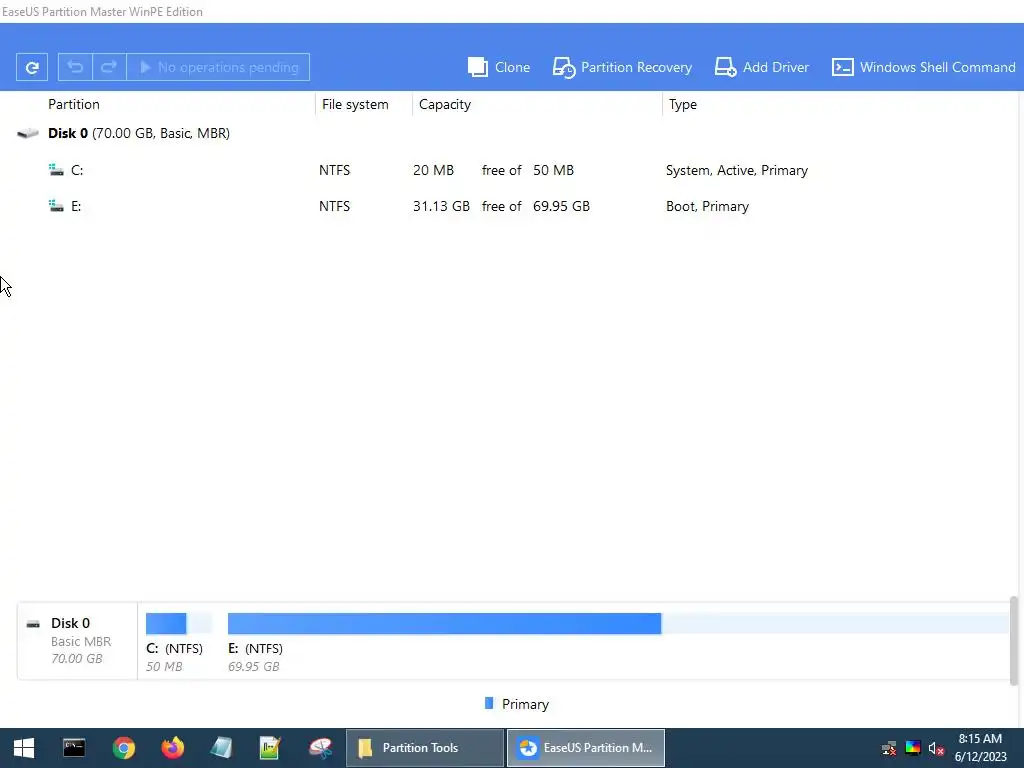The height and width of the screenshot is (768, 1024).
Task: Open the red and white taskbar app
Action: pyautogui.click(x=320, y=748)
